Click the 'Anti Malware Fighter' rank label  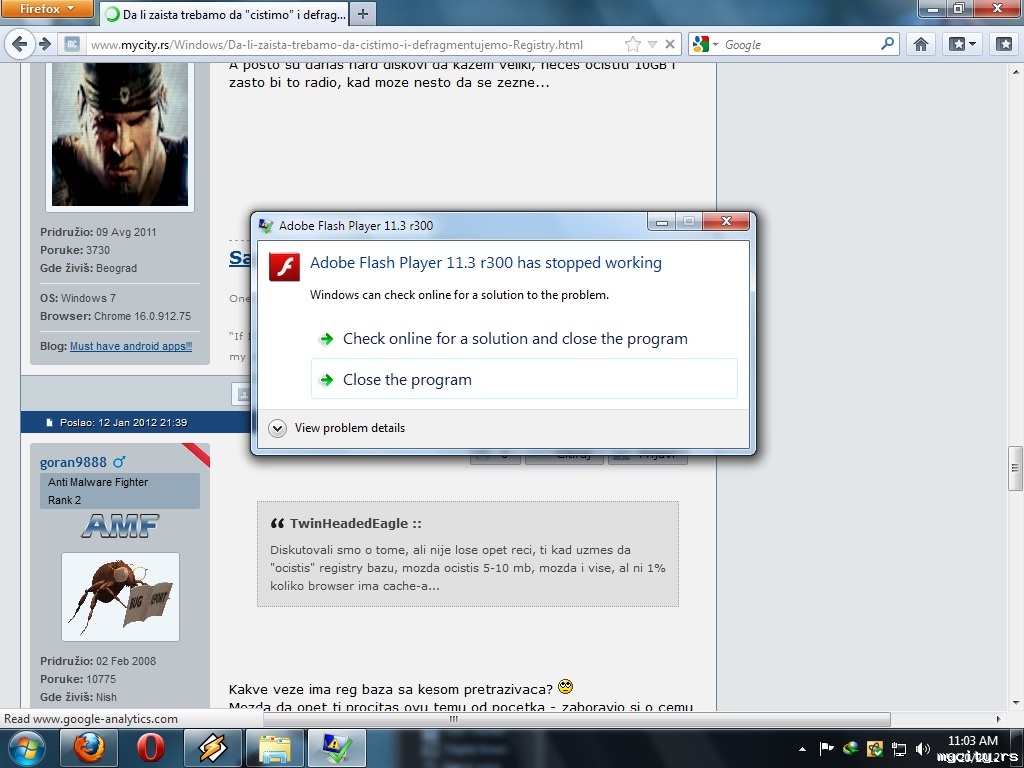click(98, 482)
